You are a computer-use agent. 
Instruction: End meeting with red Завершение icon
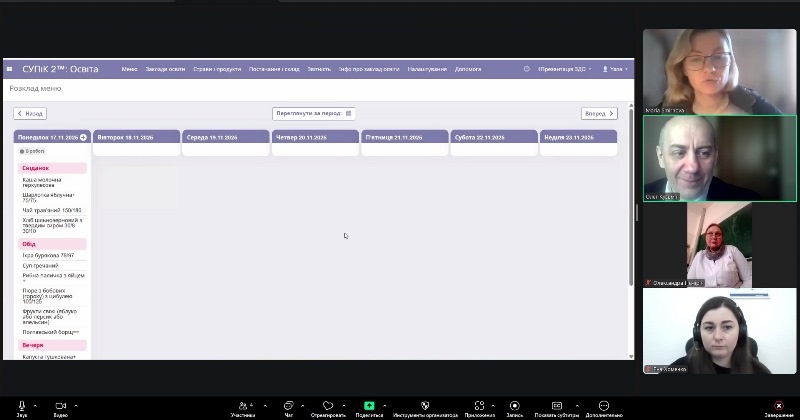779,406
